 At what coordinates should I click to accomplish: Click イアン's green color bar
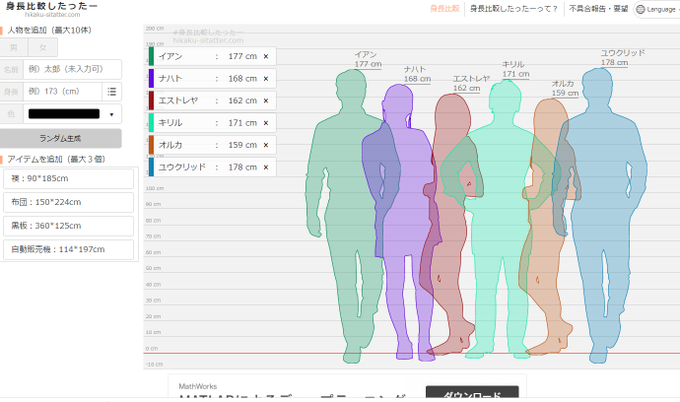[x=151, y=56]
